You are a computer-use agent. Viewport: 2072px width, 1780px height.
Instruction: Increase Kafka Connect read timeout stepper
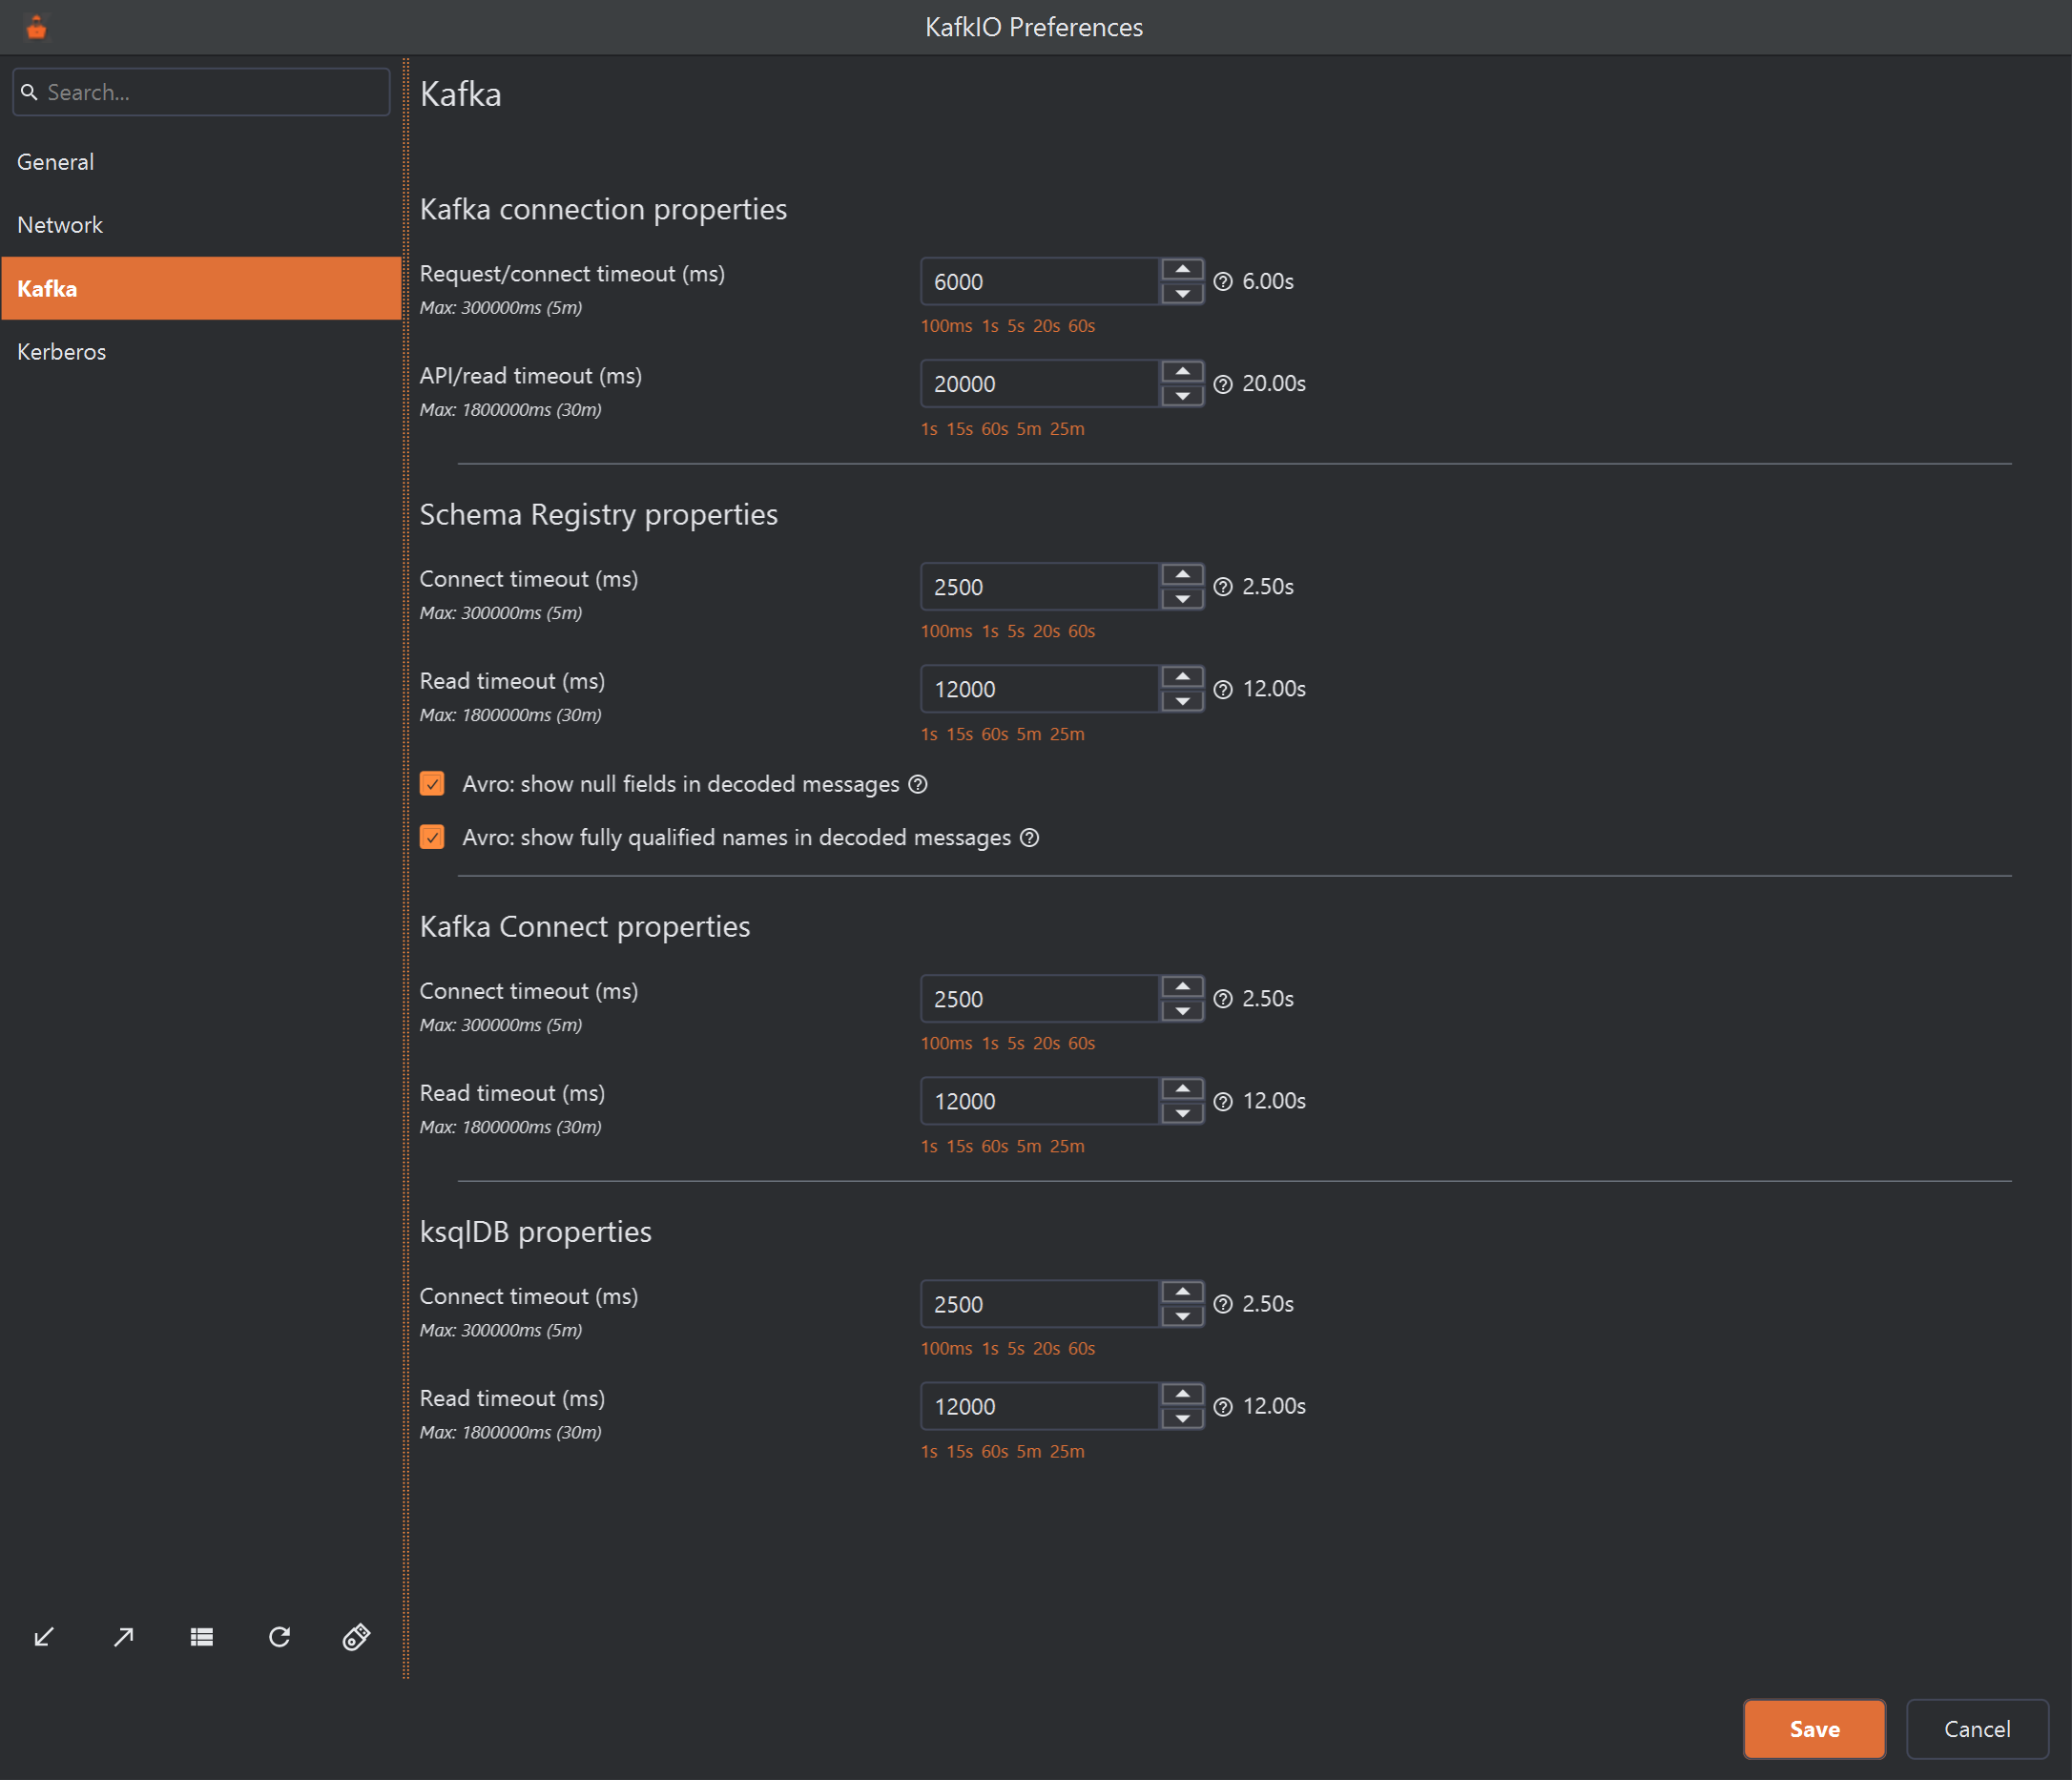coord(1182,1089)
